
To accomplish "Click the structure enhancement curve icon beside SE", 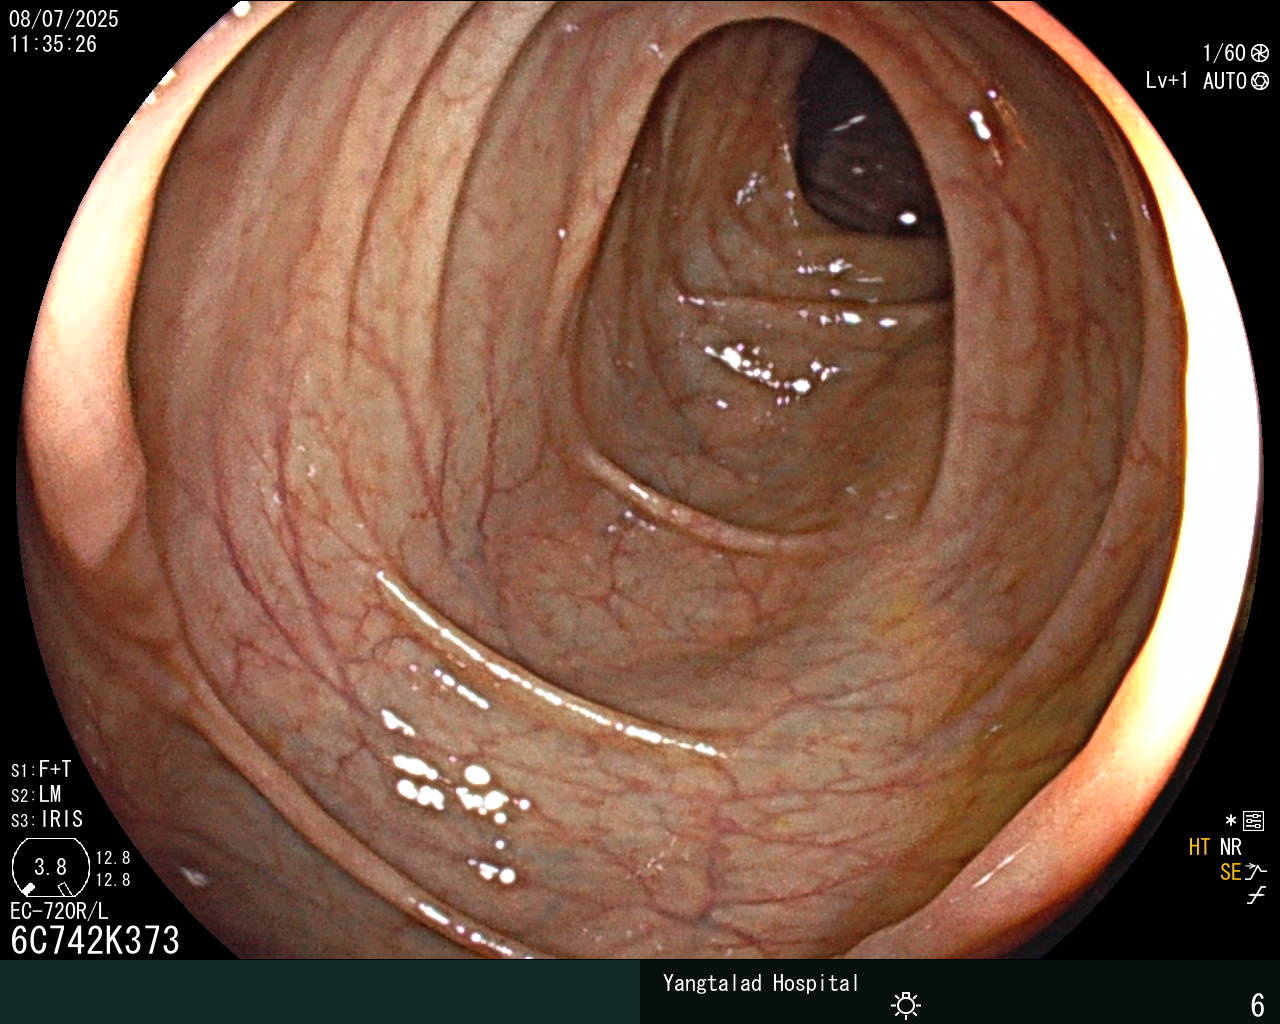I will pyautogui.click(x=1256, y=872).
